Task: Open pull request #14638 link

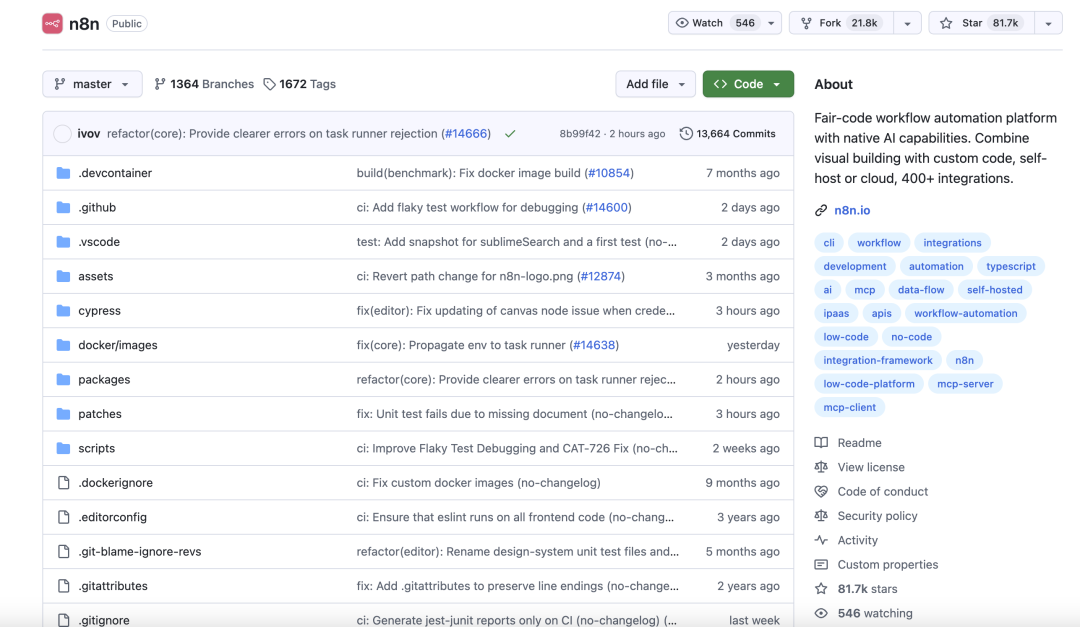Action: (x=594, y=345)
